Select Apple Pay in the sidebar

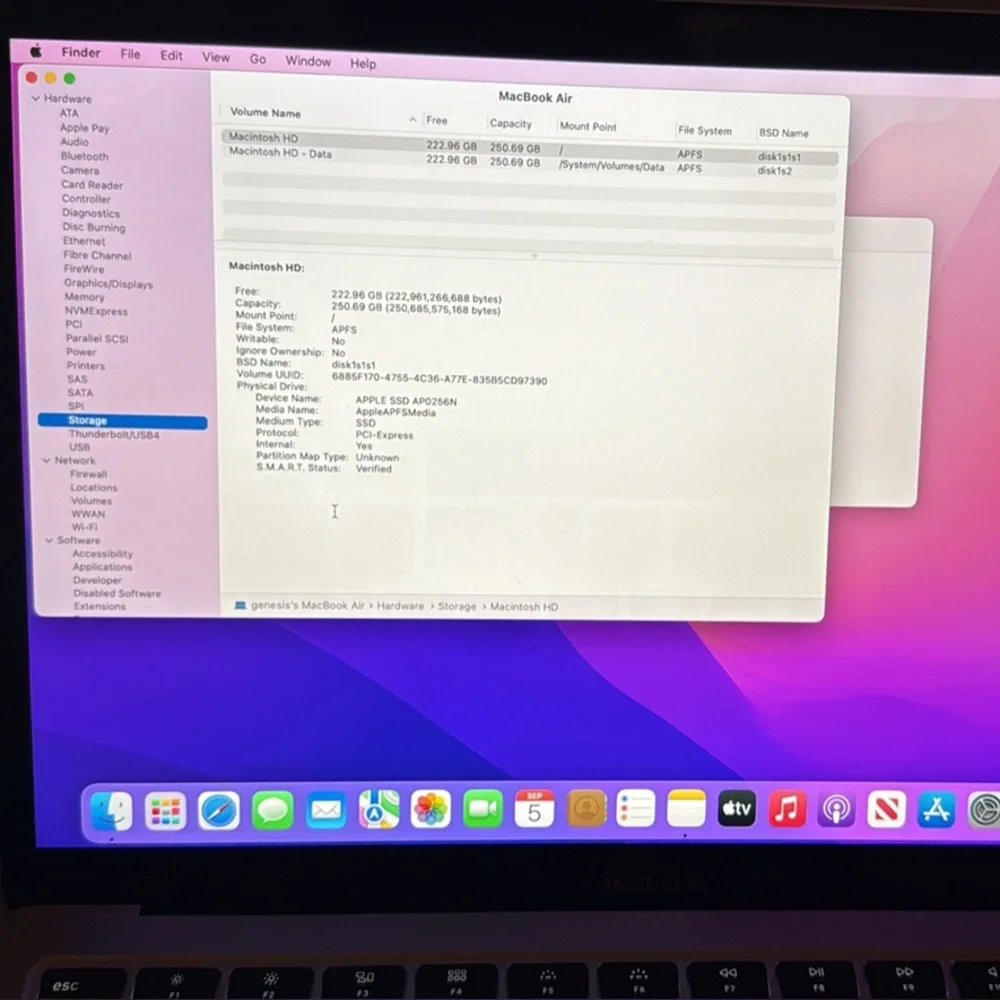[x=85, y=128]
